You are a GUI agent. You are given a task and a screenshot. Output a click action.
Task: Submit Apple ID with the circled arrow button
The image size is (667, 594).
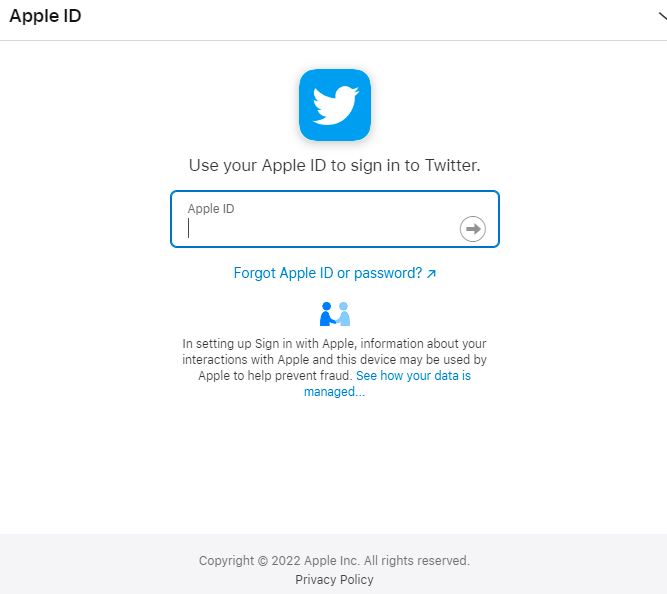click(x=473, y=229)
